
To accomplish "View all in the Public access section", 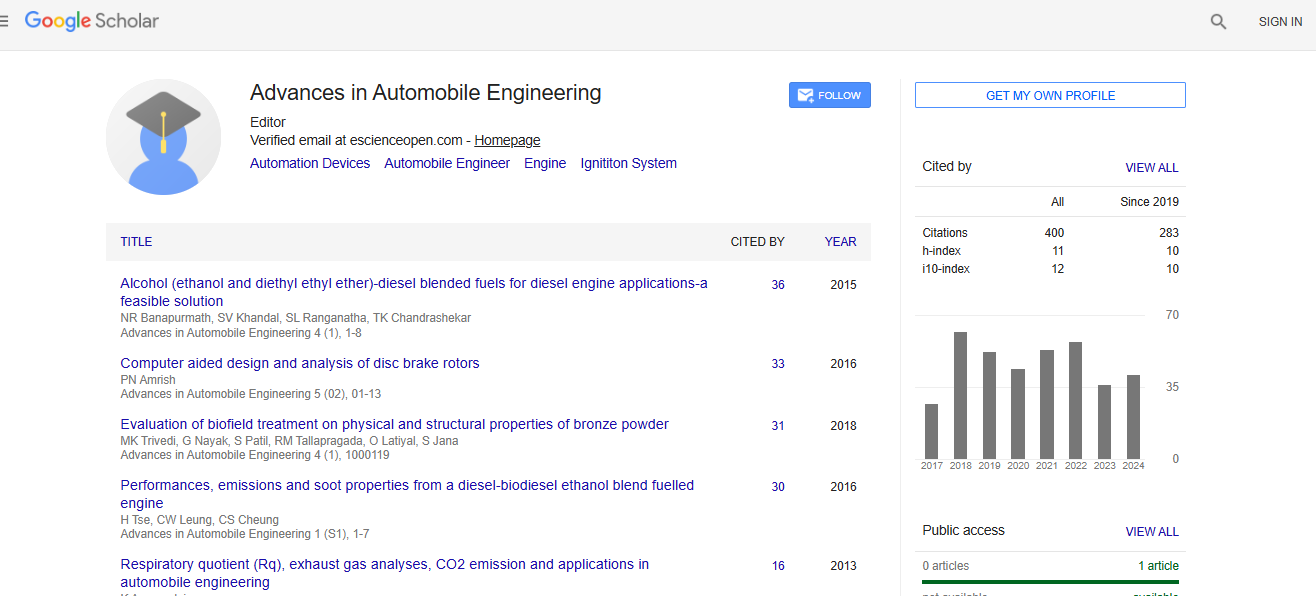I will [1151, 532].
